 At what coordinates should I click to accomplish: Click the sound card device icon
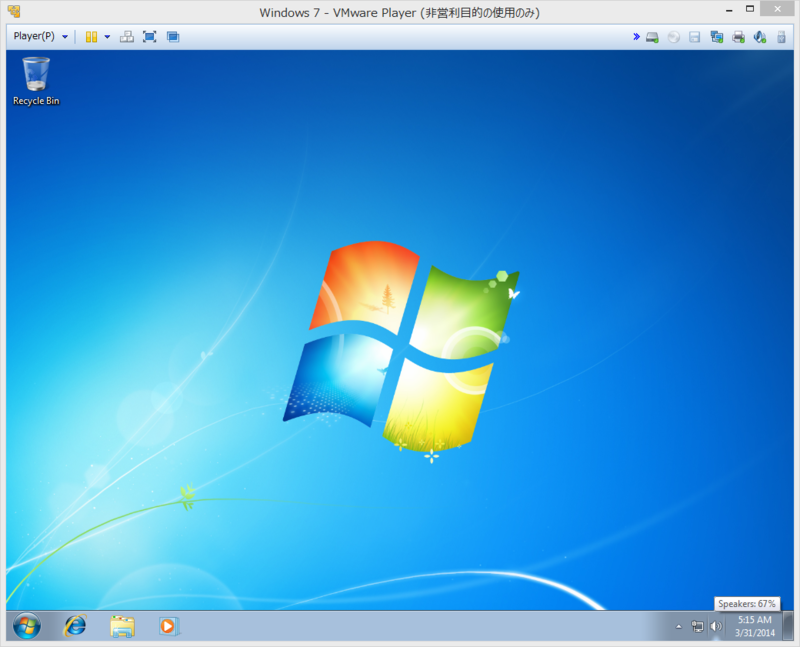760,37
